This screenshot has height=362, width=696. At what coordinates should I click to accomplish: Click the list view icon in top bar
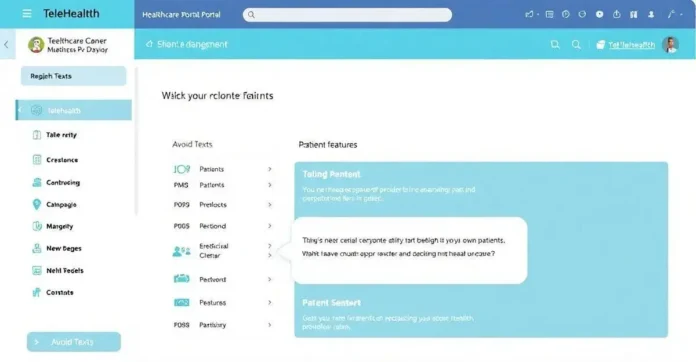[550, 15]
